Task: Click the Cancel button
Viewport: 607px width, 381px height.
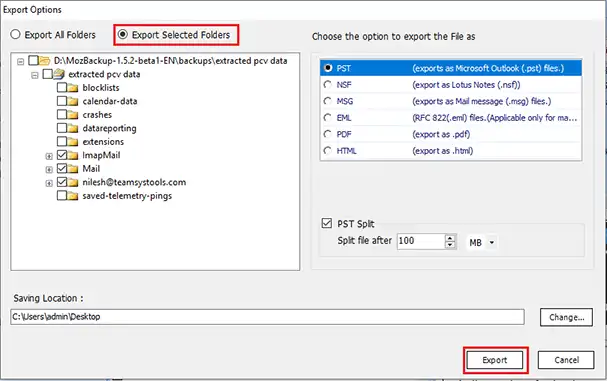Action: click(566, 360)
